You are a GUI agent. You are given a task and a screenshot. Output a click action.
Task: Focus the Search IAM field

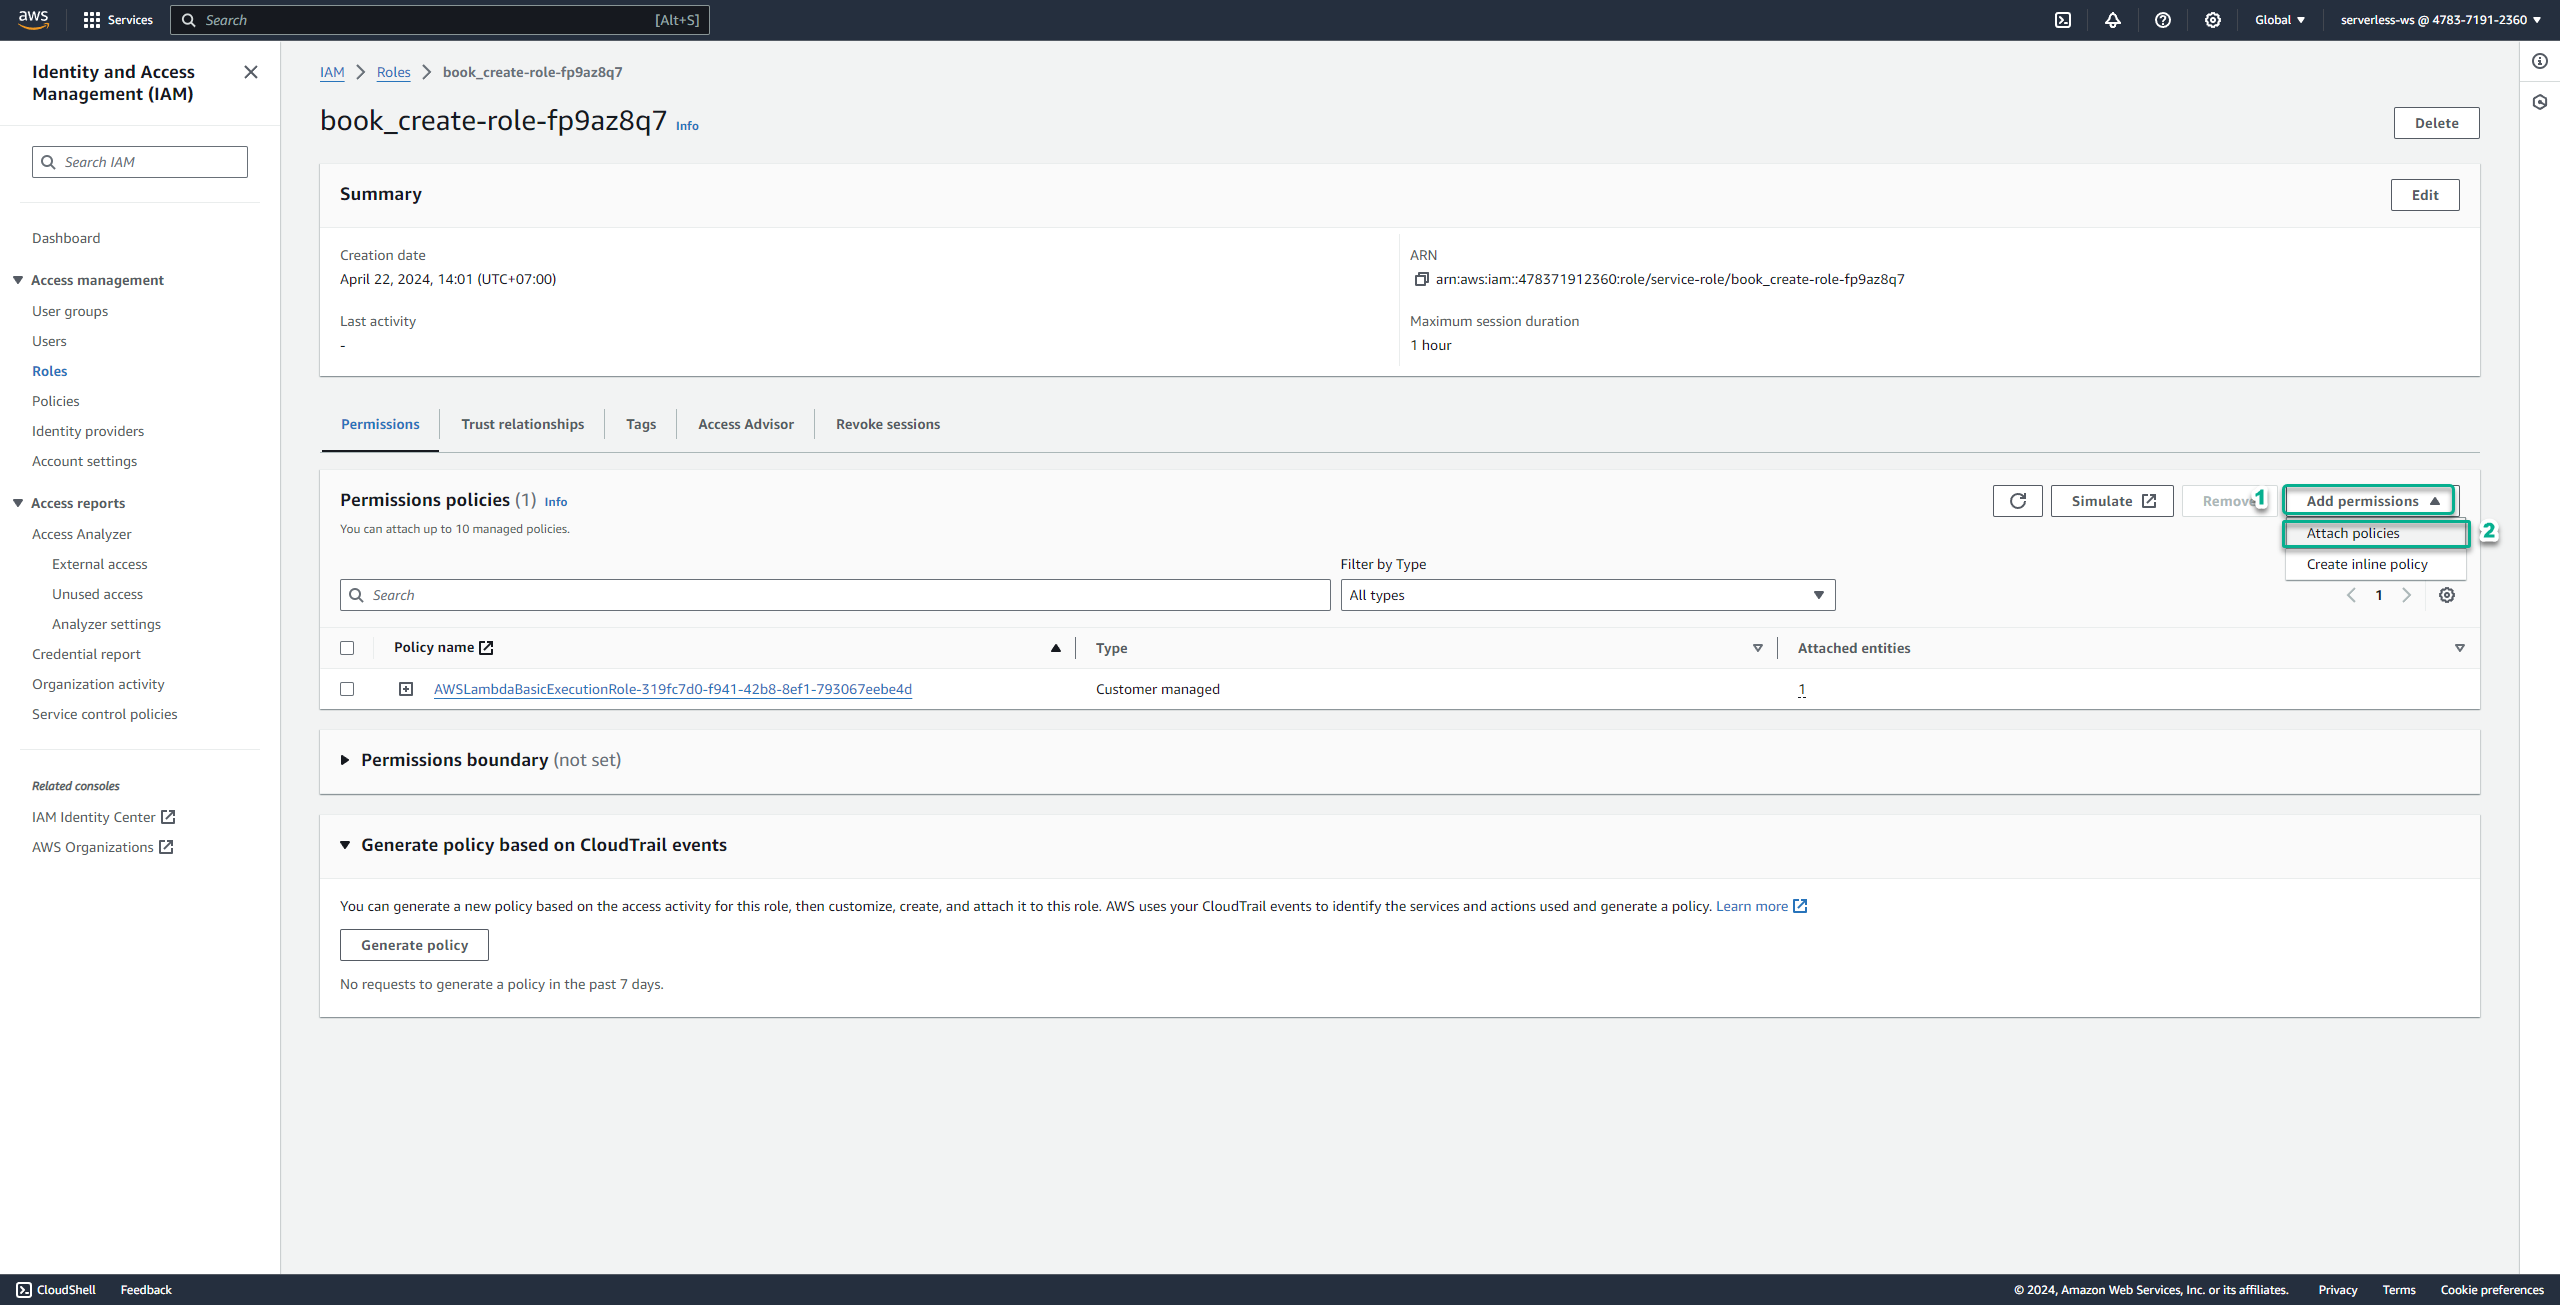(x=140, y=162)
